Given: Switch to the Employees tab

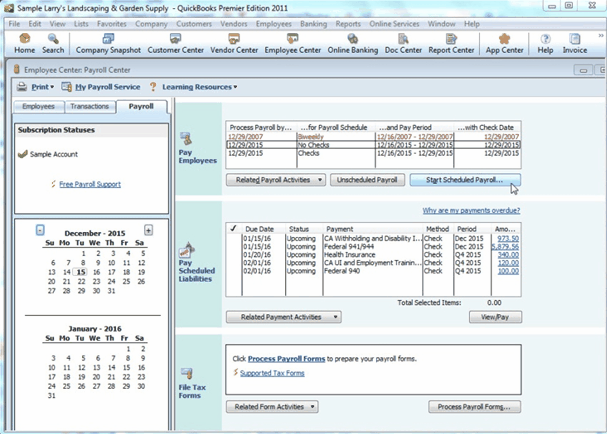Looking at the screenshot, I should click(x=38, y=106).
